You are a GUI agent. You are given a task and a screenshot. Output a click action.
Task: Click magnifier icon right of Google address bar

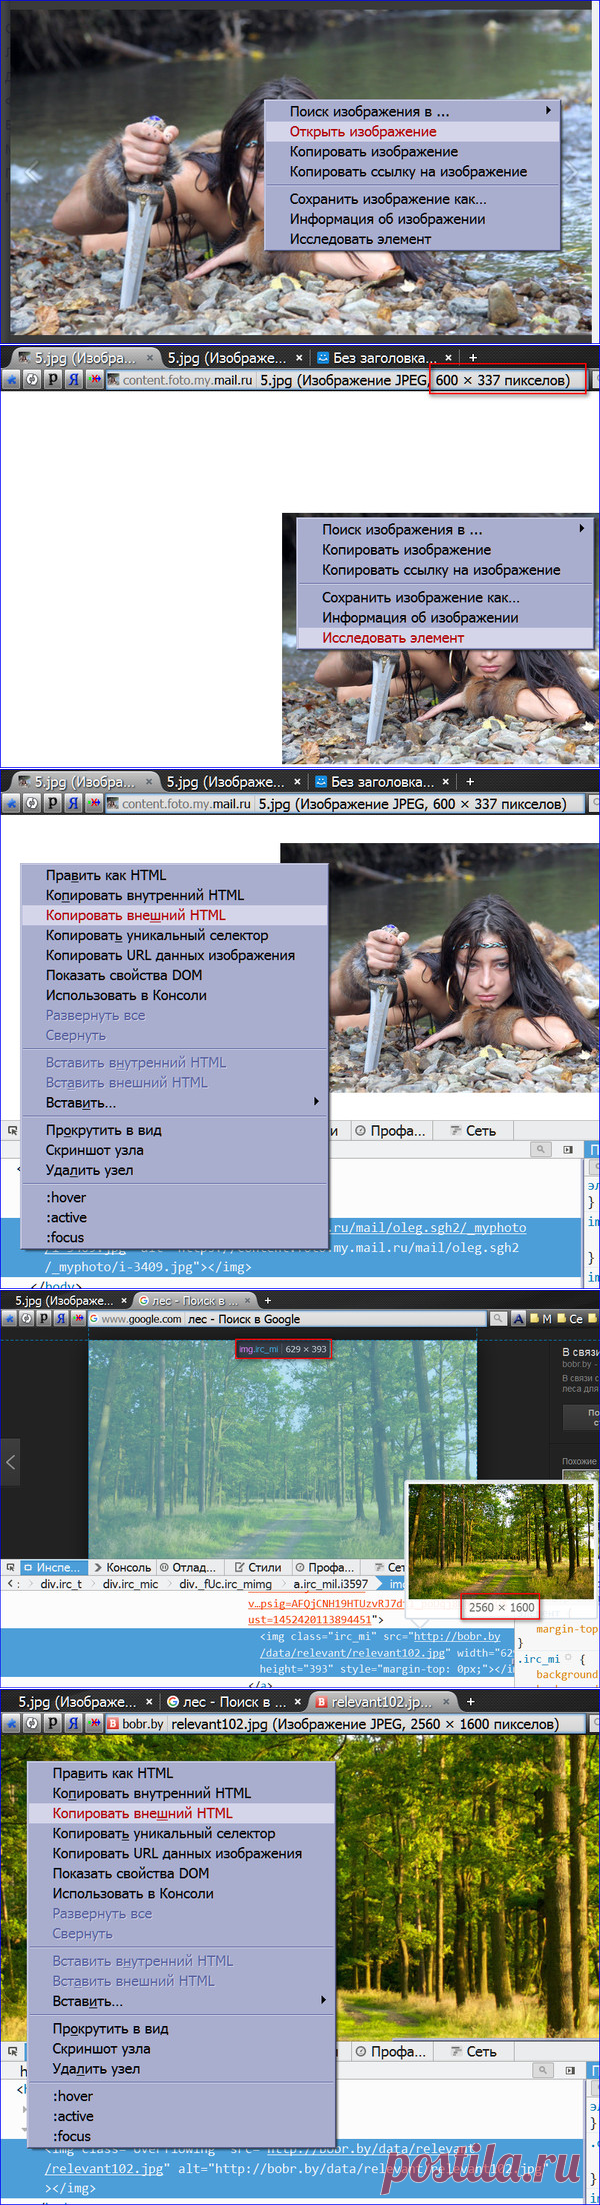(x=497, y=1319)
